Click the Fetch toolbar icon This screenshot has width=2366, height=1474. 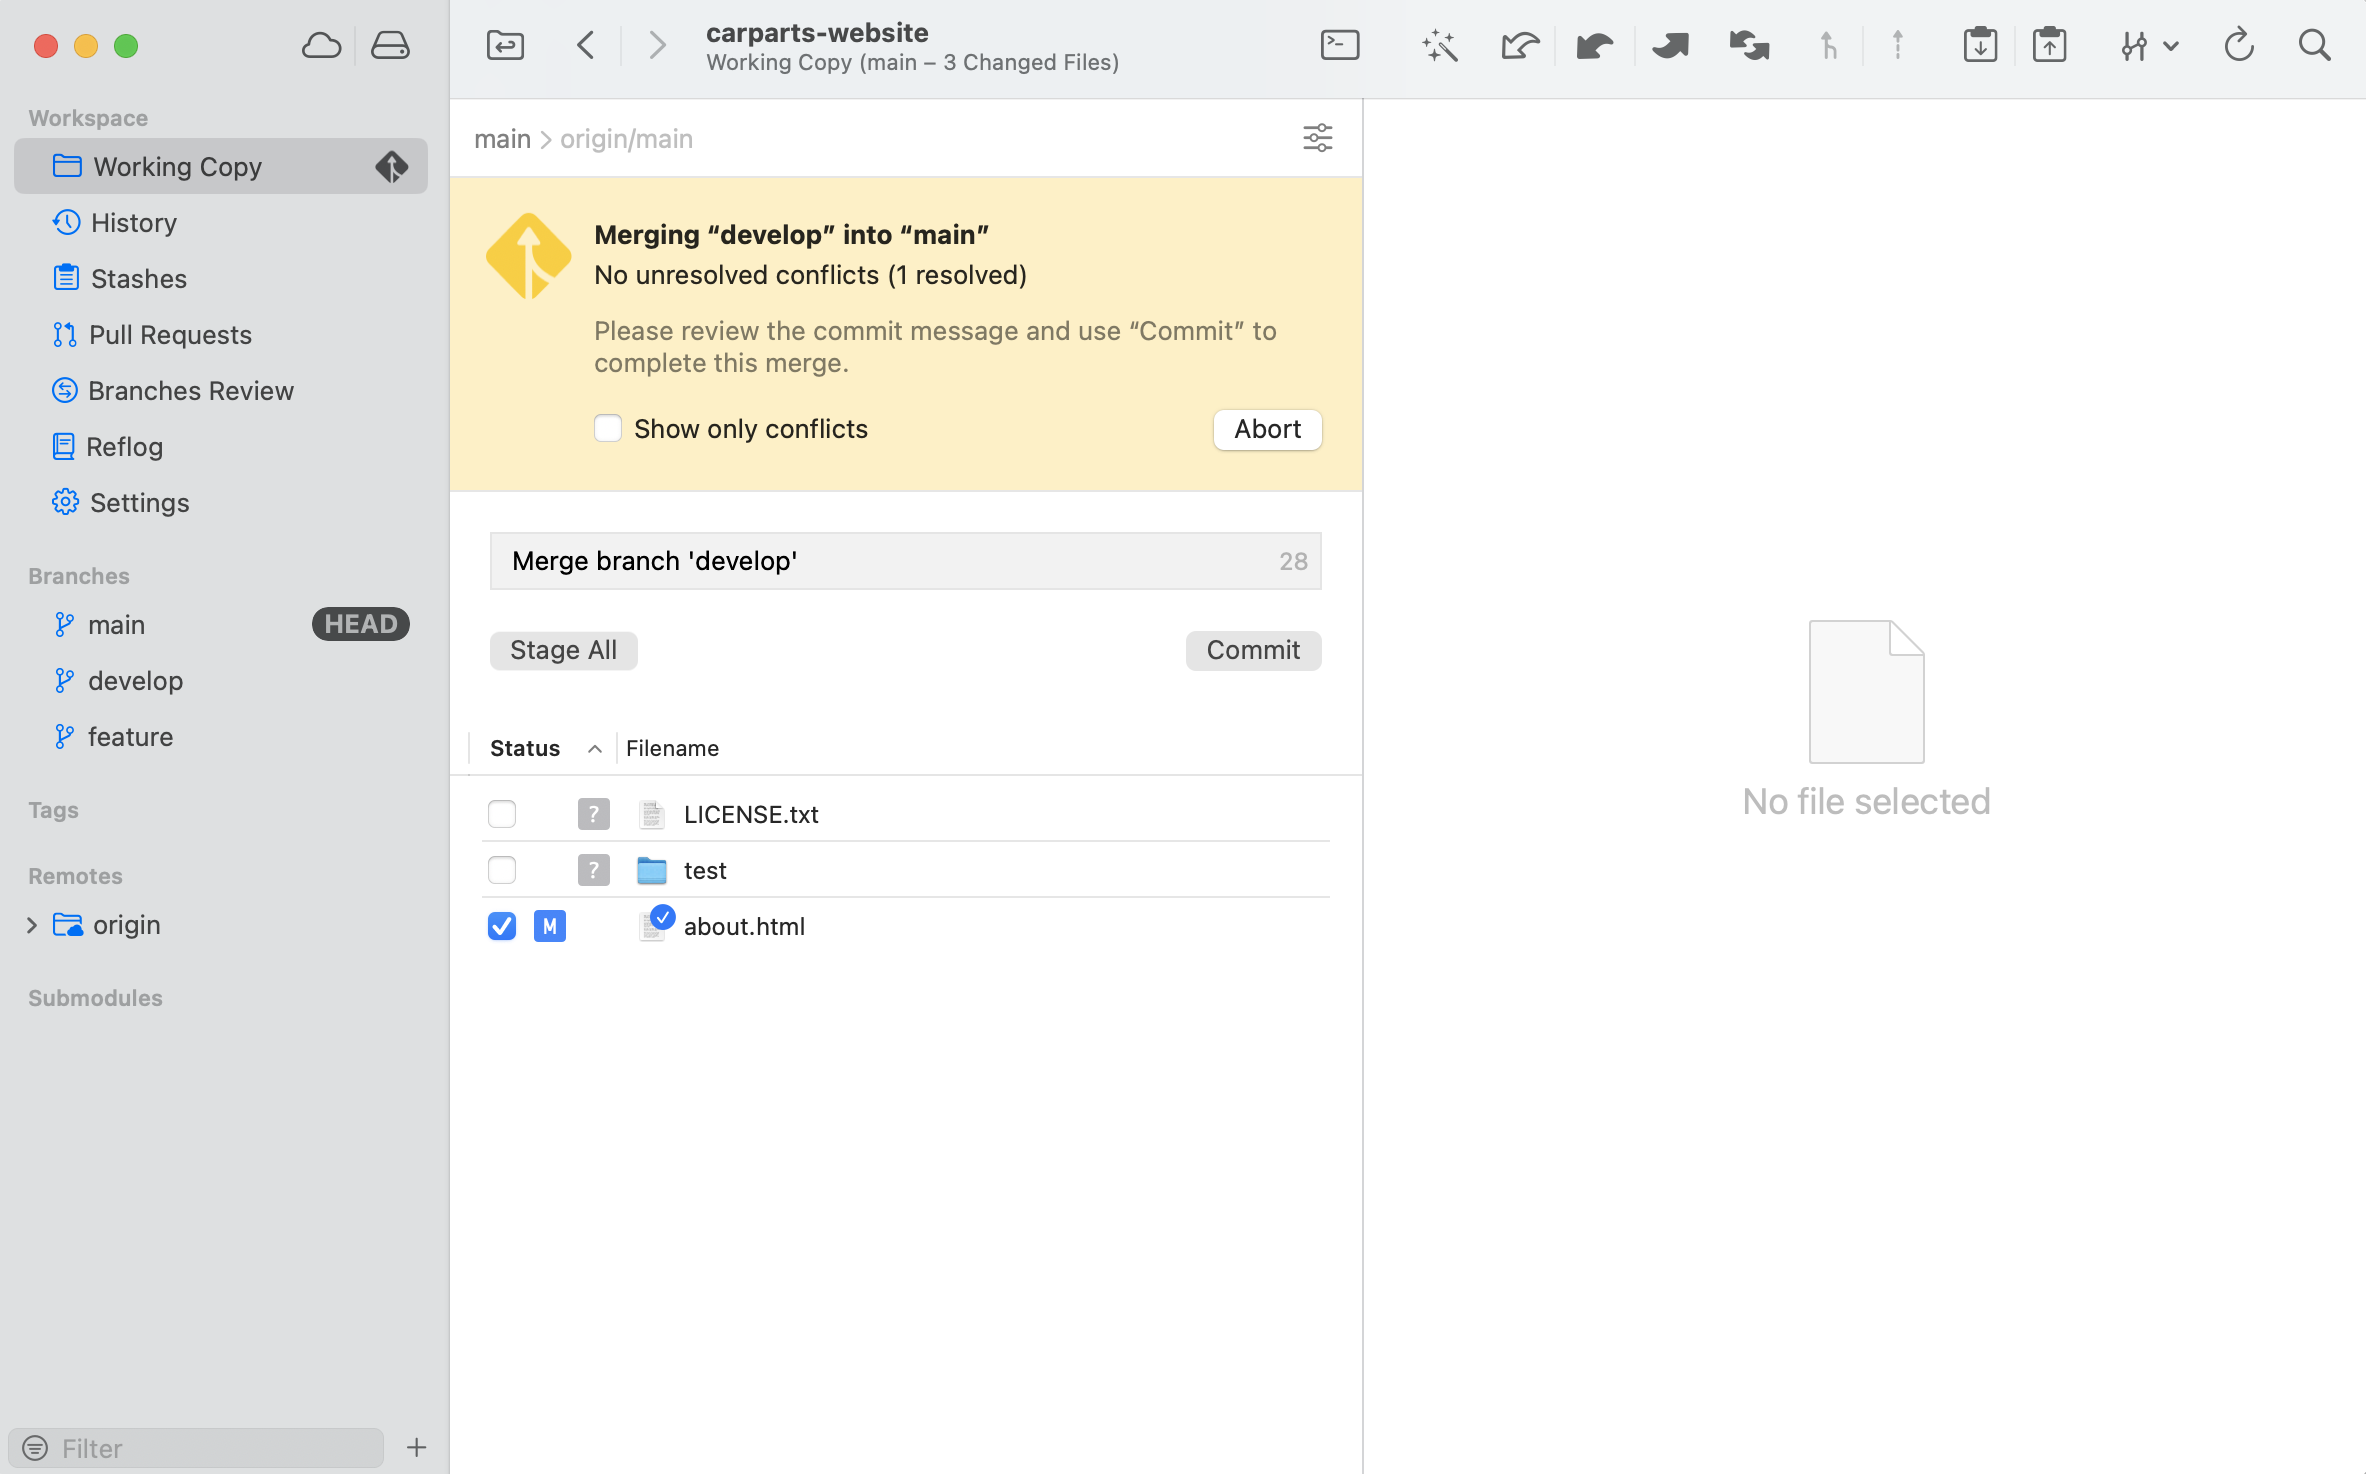click(1519, 45)
